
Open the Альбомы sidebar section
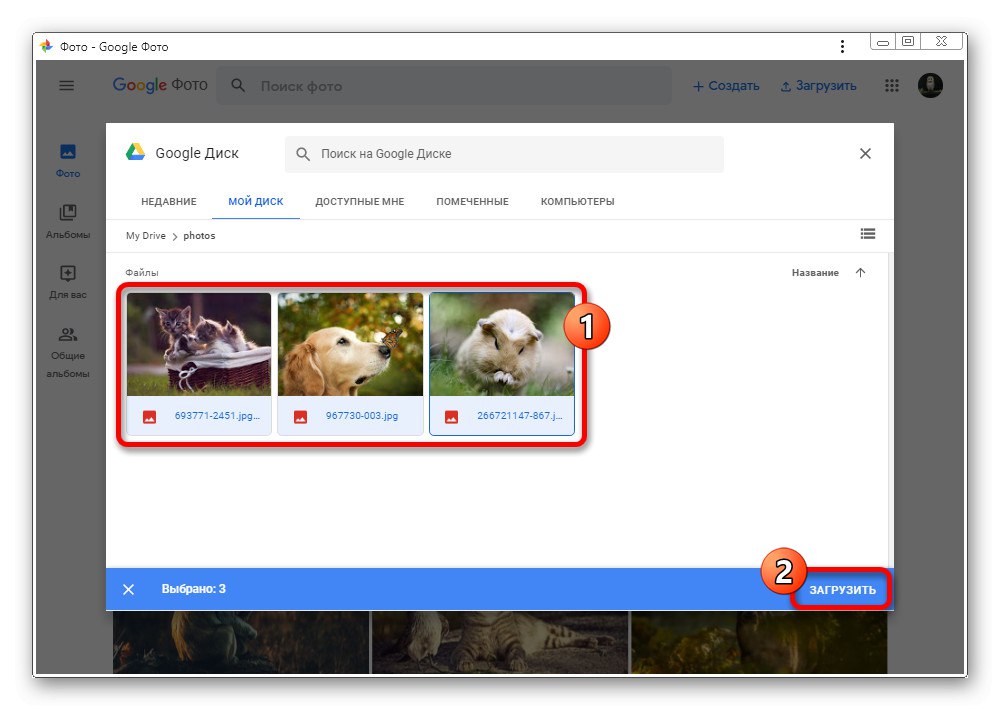[66, 222]
